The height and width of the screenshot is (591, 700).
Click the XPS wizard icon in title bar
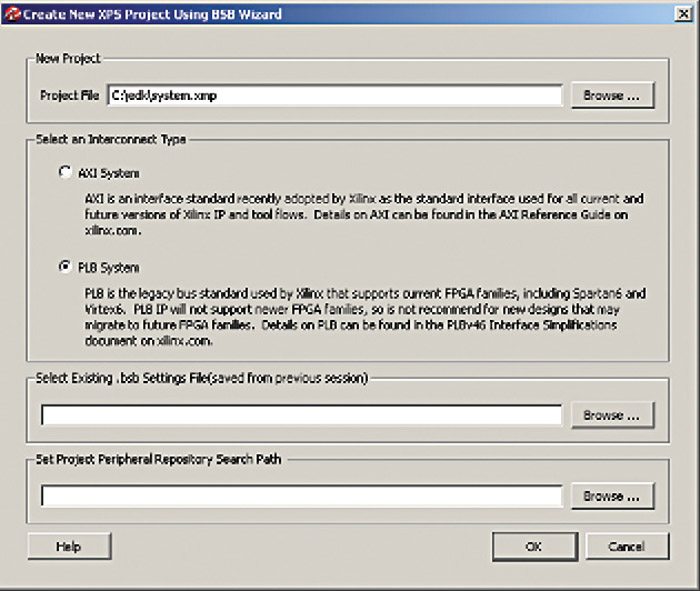tap(11, 14)
